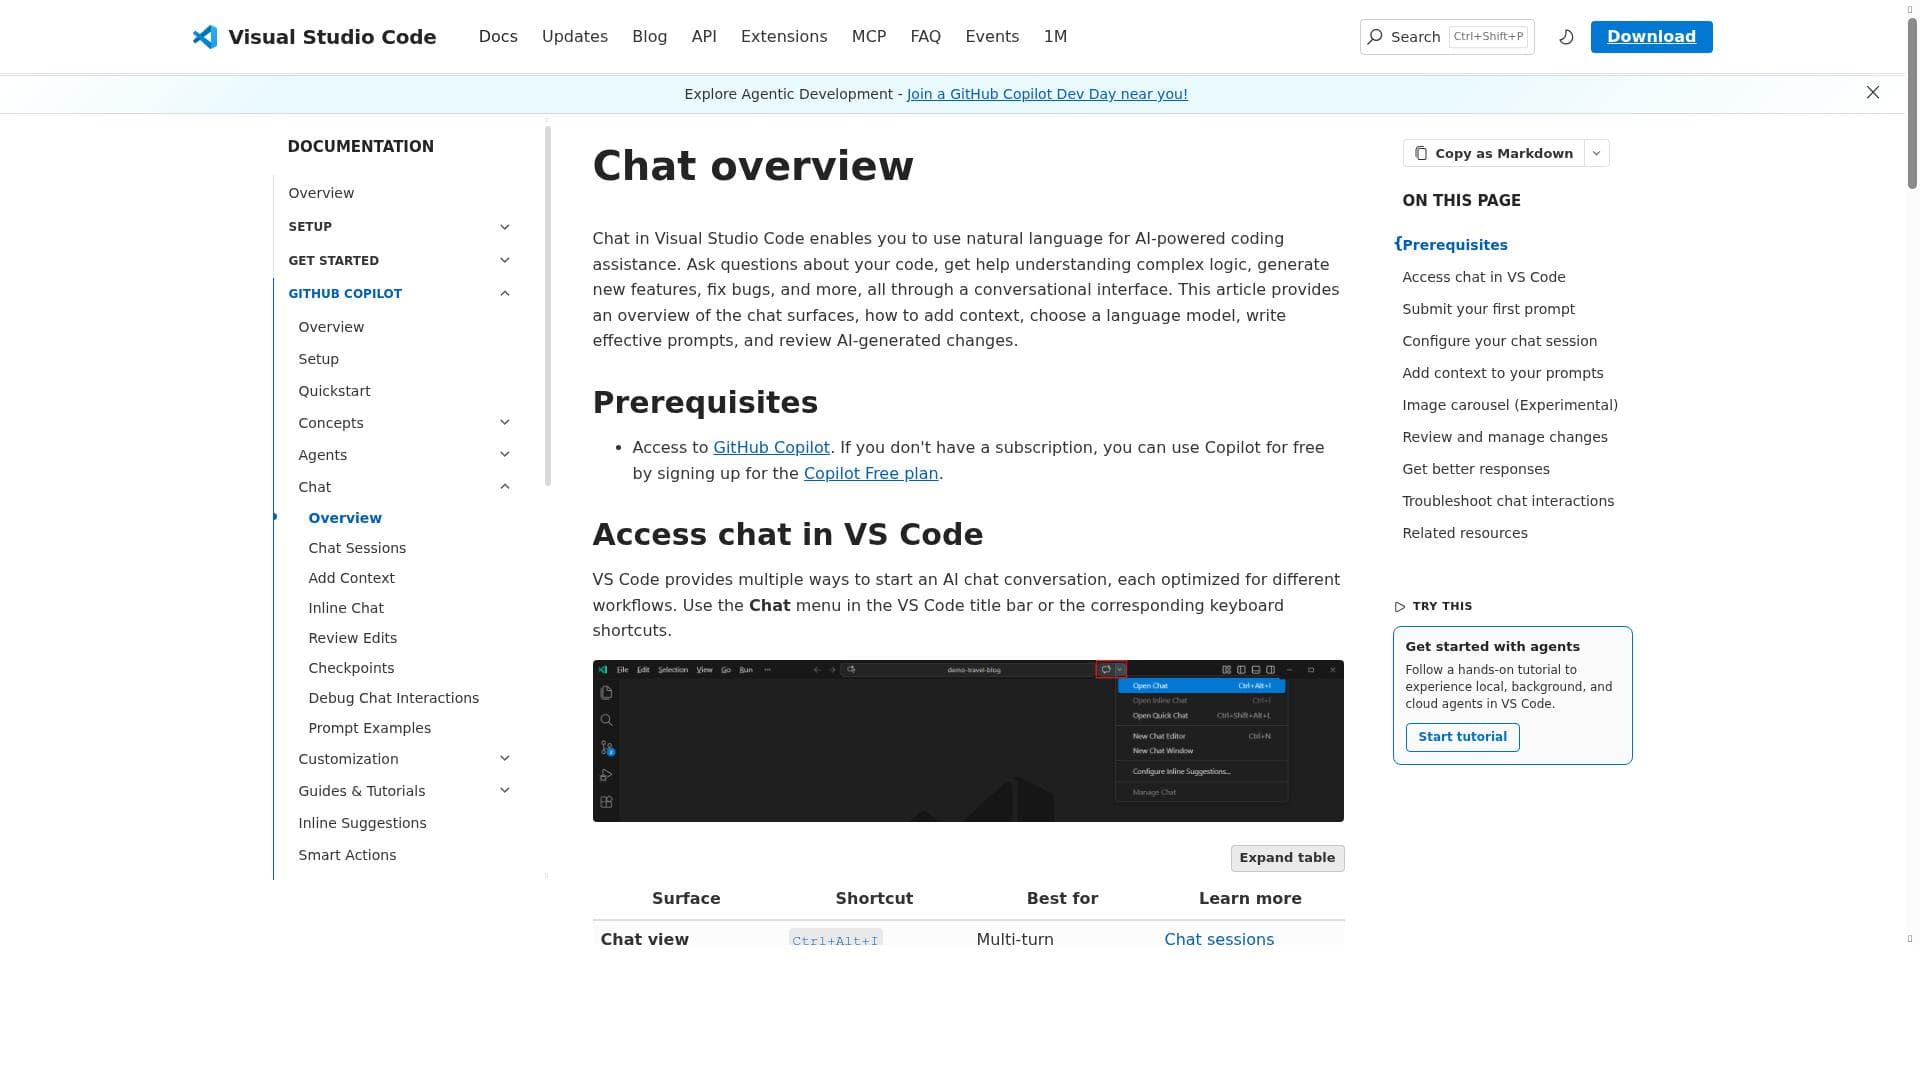
Task: Follow the GitHub Copilot link in Prerequisites
Action: pyautogui.click(x=771, y=448)
